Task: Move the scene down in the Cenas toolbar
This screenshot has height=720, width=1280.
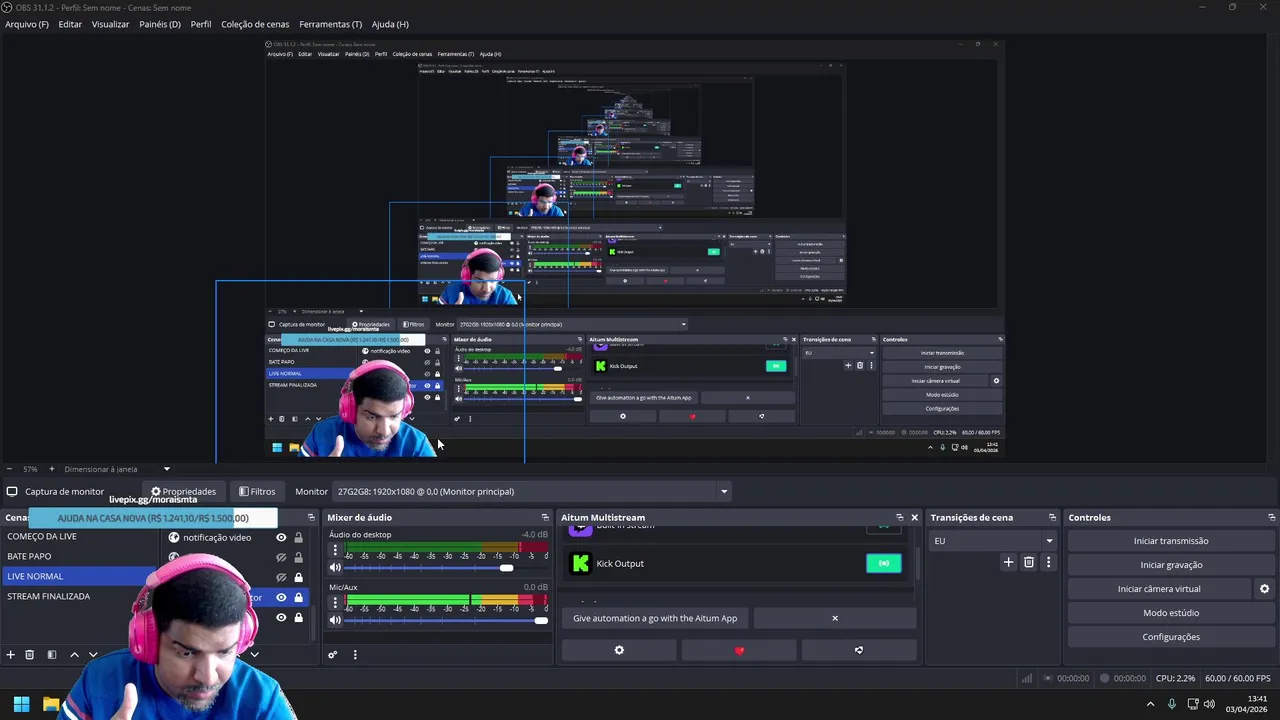Action: click(x=93, y=655)
